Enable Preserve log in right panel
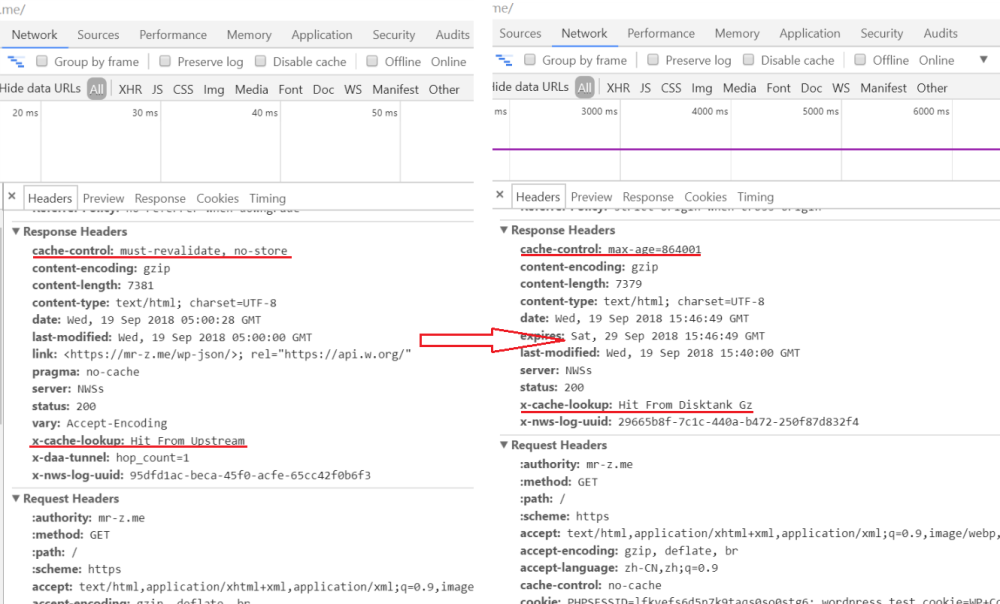1000x604 pixels. [x=653, y=60]
